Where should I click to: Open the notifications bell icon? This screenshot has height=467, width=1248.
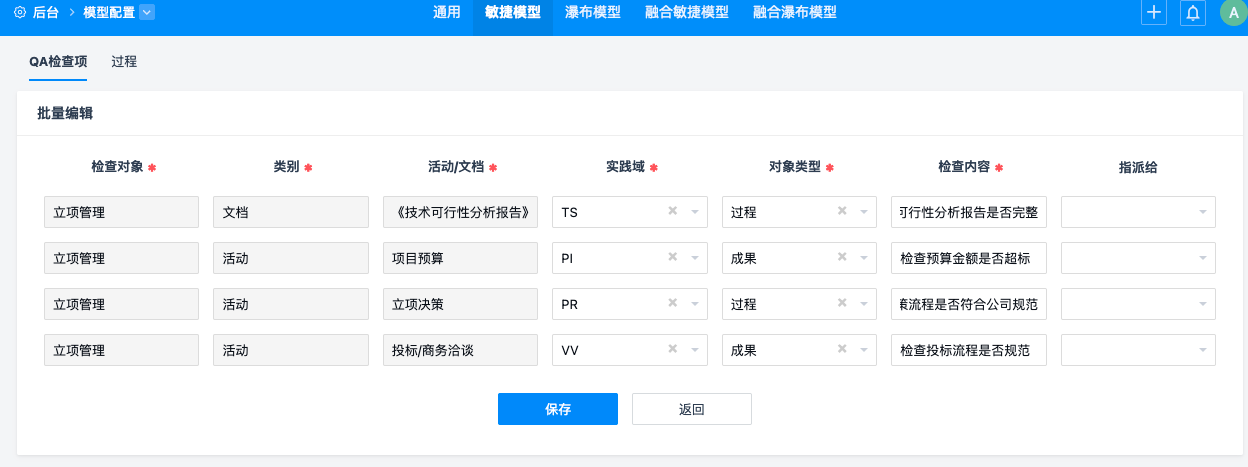pyautogui.click(x=1192, y=12)
